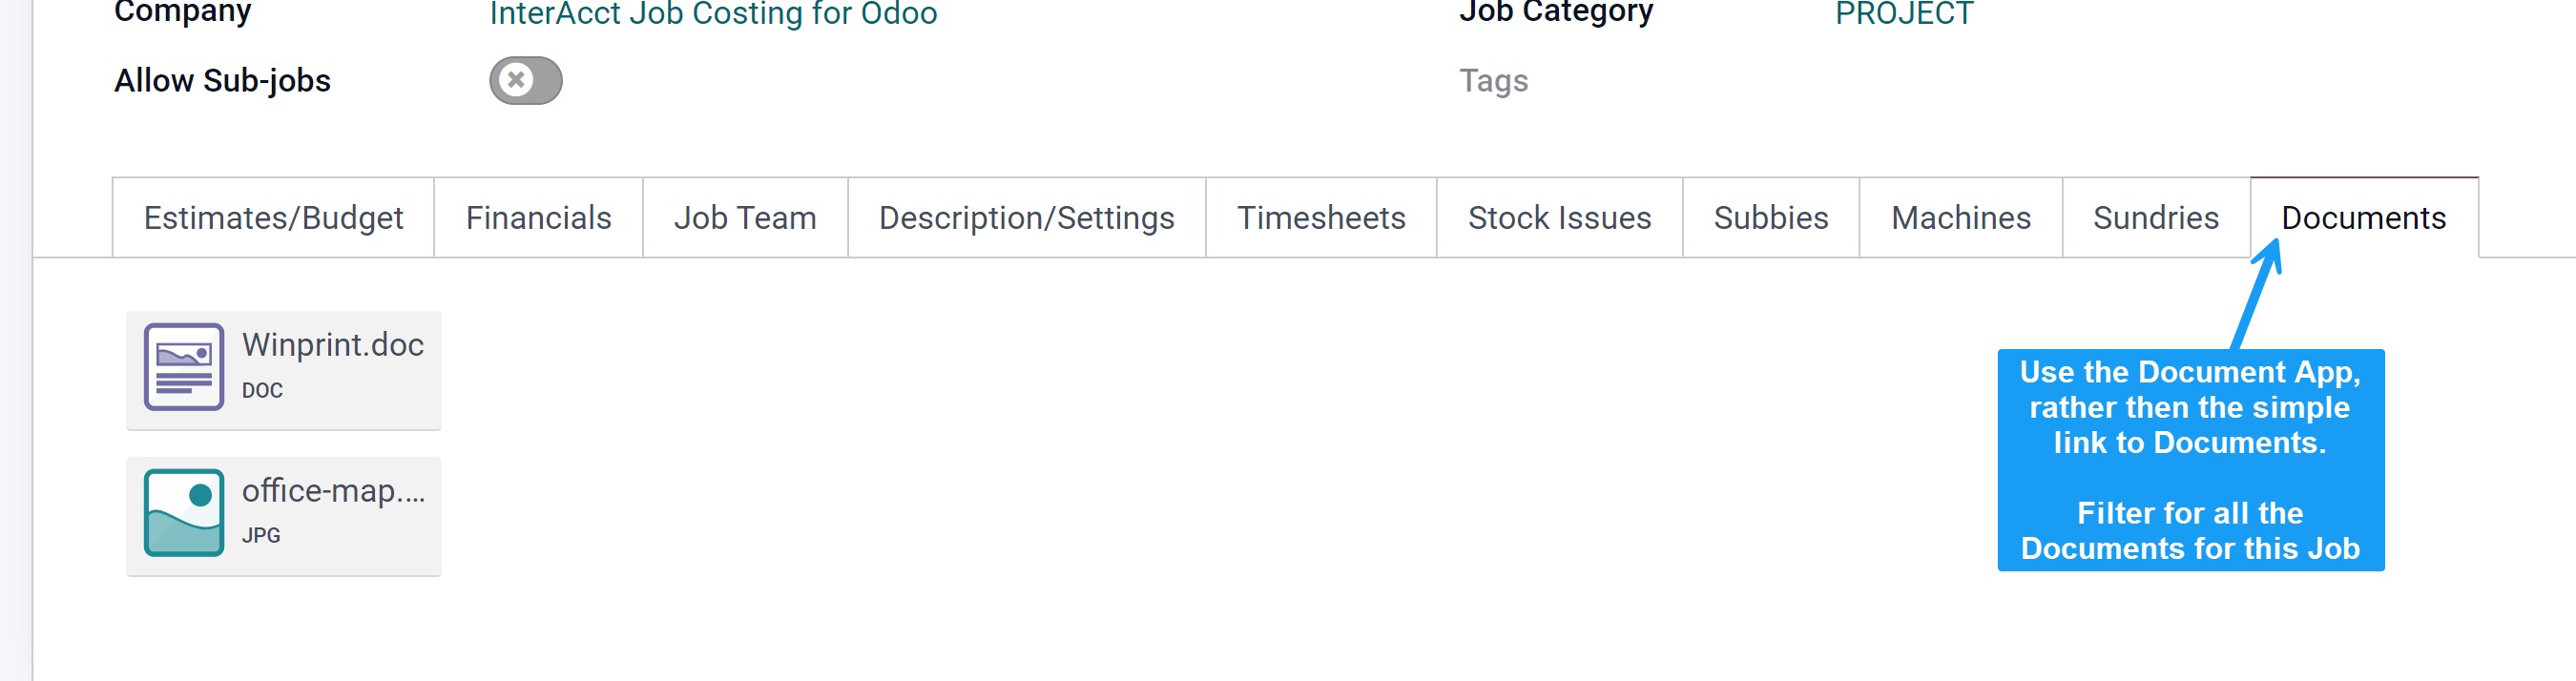
Task: Open the office-map attachment name
Action: click(333, 491)
